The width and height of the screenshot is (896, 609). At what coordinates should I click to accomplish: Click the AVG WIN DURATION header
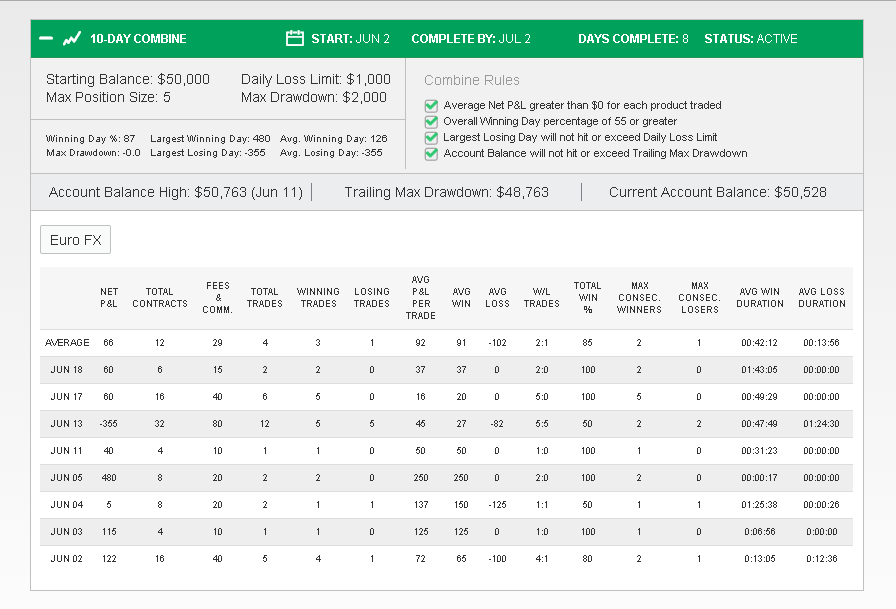760,298
